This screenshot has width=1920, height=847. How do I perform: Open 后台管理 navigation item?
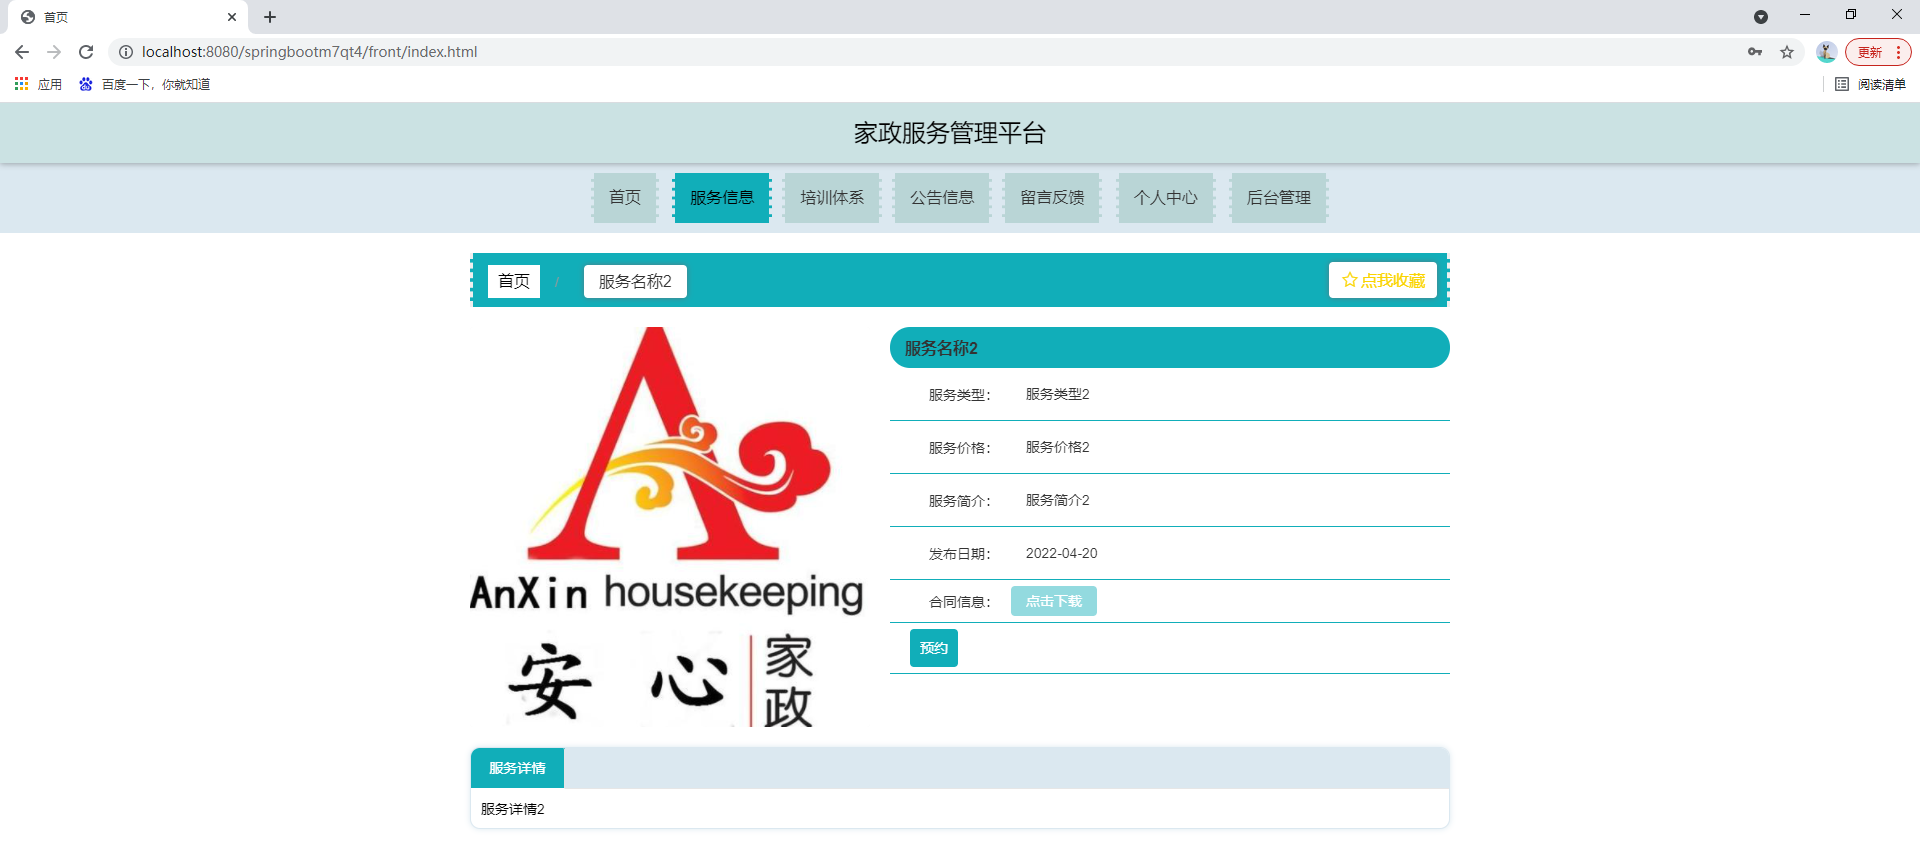coord(1279,198)
